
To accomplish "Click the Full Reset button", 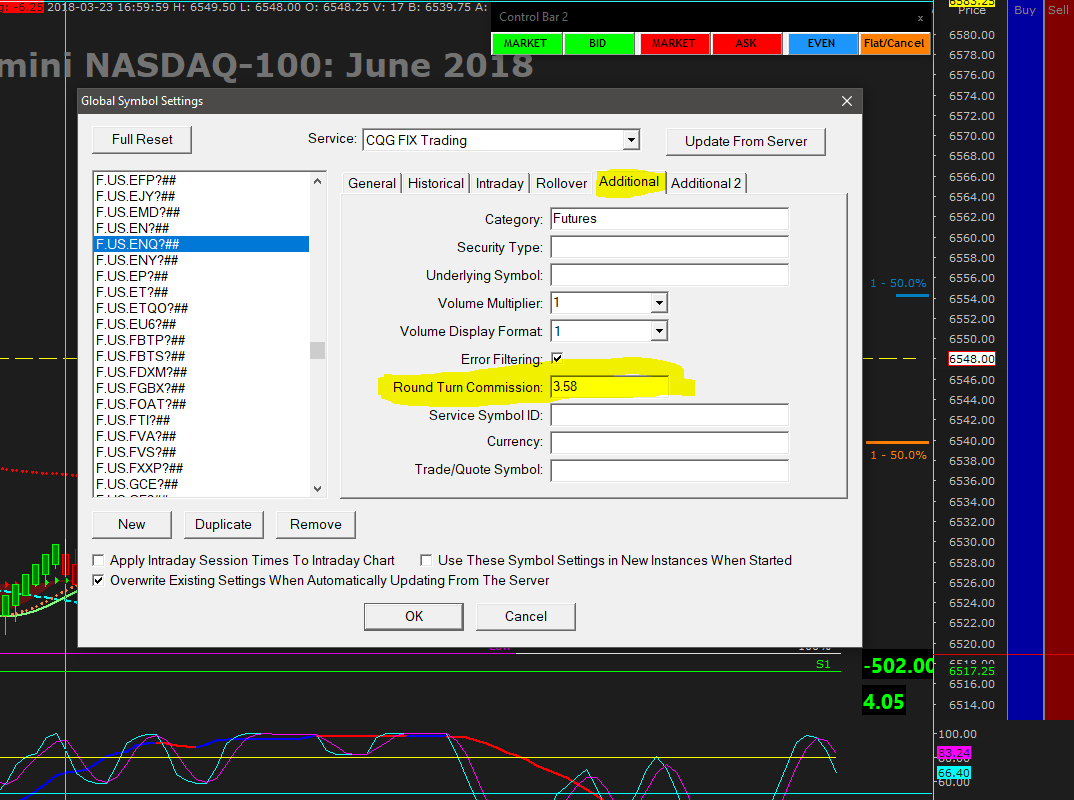I will 141,140.
